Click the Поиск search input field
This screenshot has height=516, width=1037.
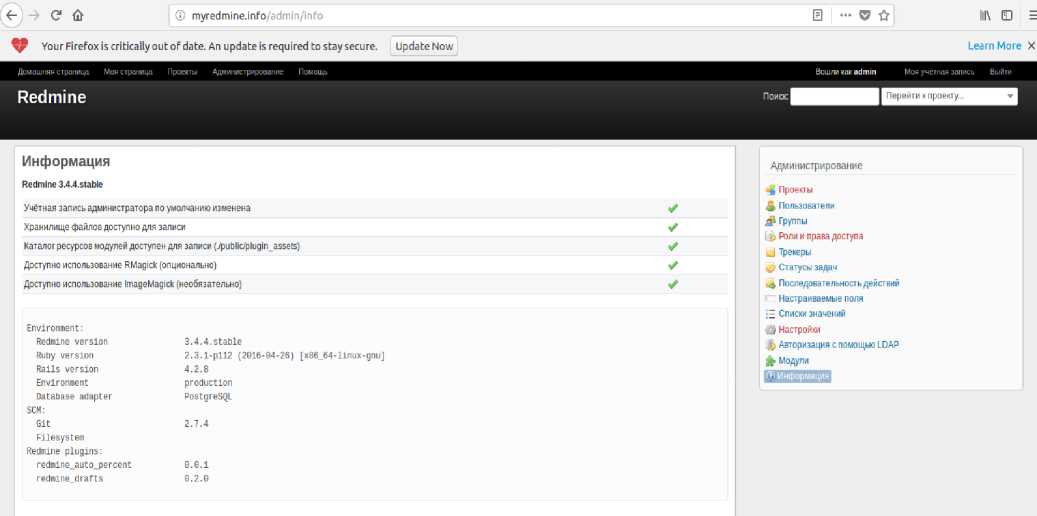(835, 97)
